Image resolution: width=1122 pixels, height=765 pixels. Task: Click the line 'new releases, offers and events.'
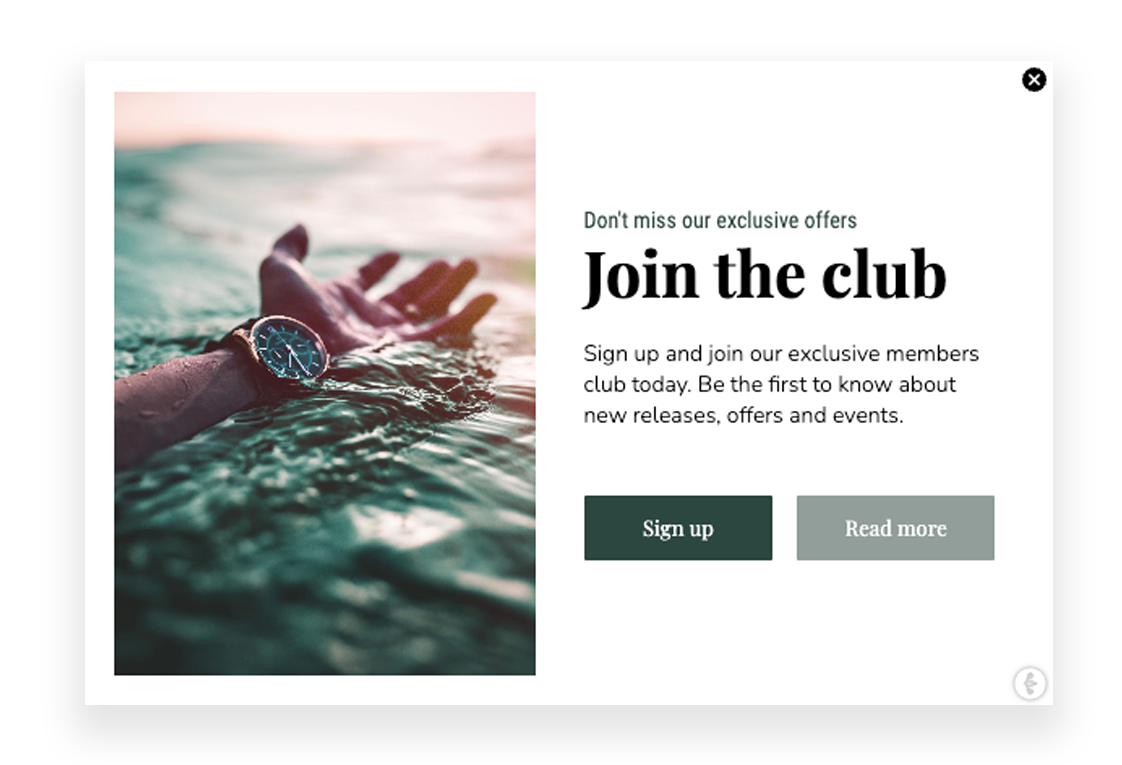coord(743,415)
